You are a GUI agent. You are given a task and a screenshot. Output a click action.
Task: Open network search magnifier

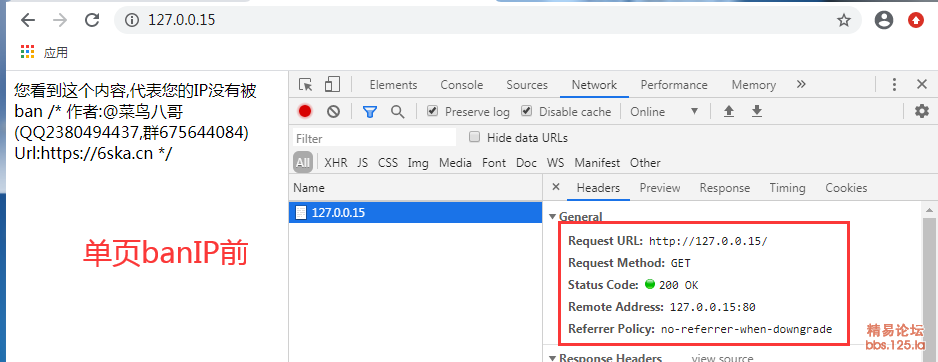point(397,111)
